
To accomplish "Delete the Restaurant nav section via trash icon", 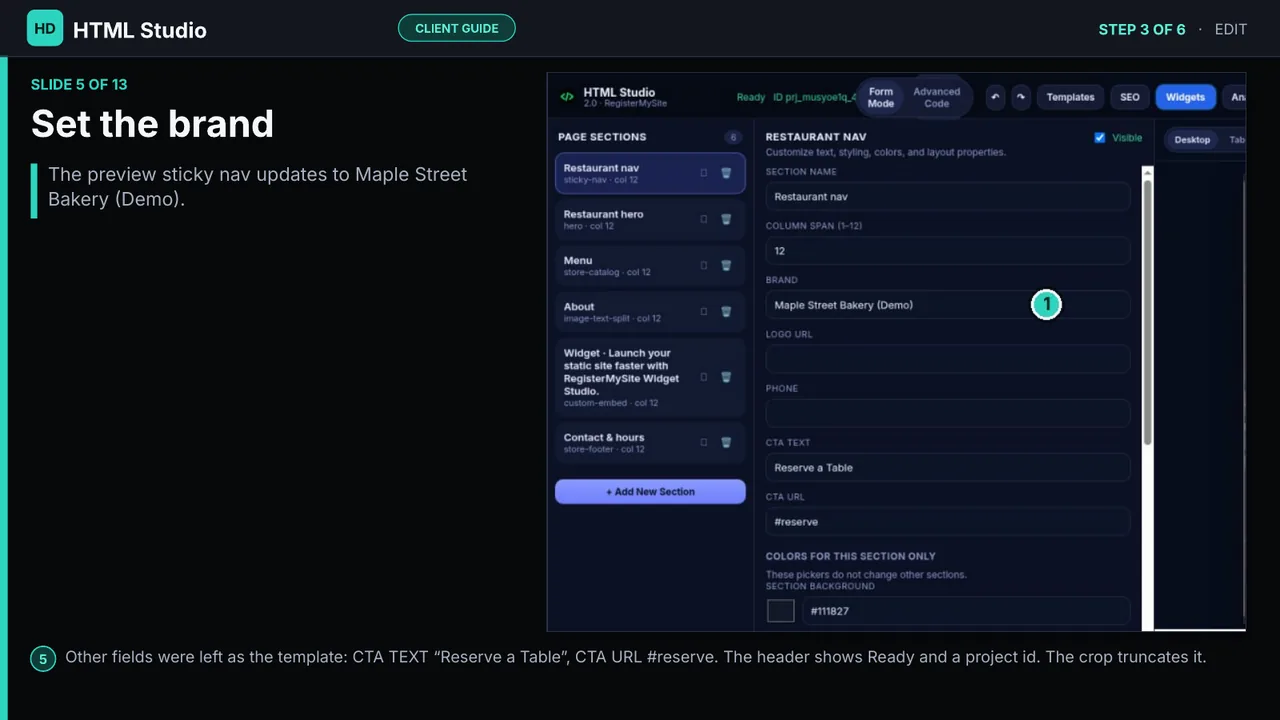I will click(726, 173).
